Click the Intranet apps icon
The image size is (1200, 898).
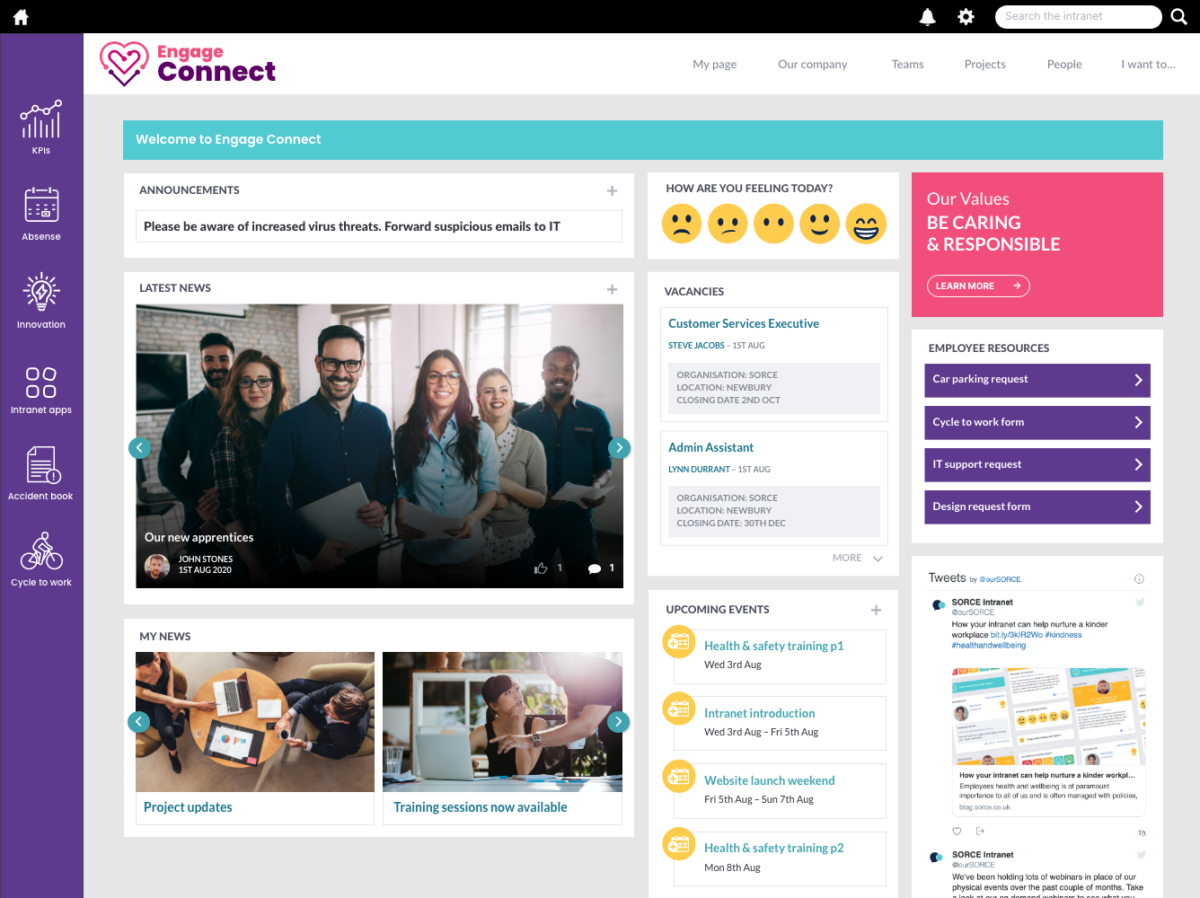(x=41, y=385)
